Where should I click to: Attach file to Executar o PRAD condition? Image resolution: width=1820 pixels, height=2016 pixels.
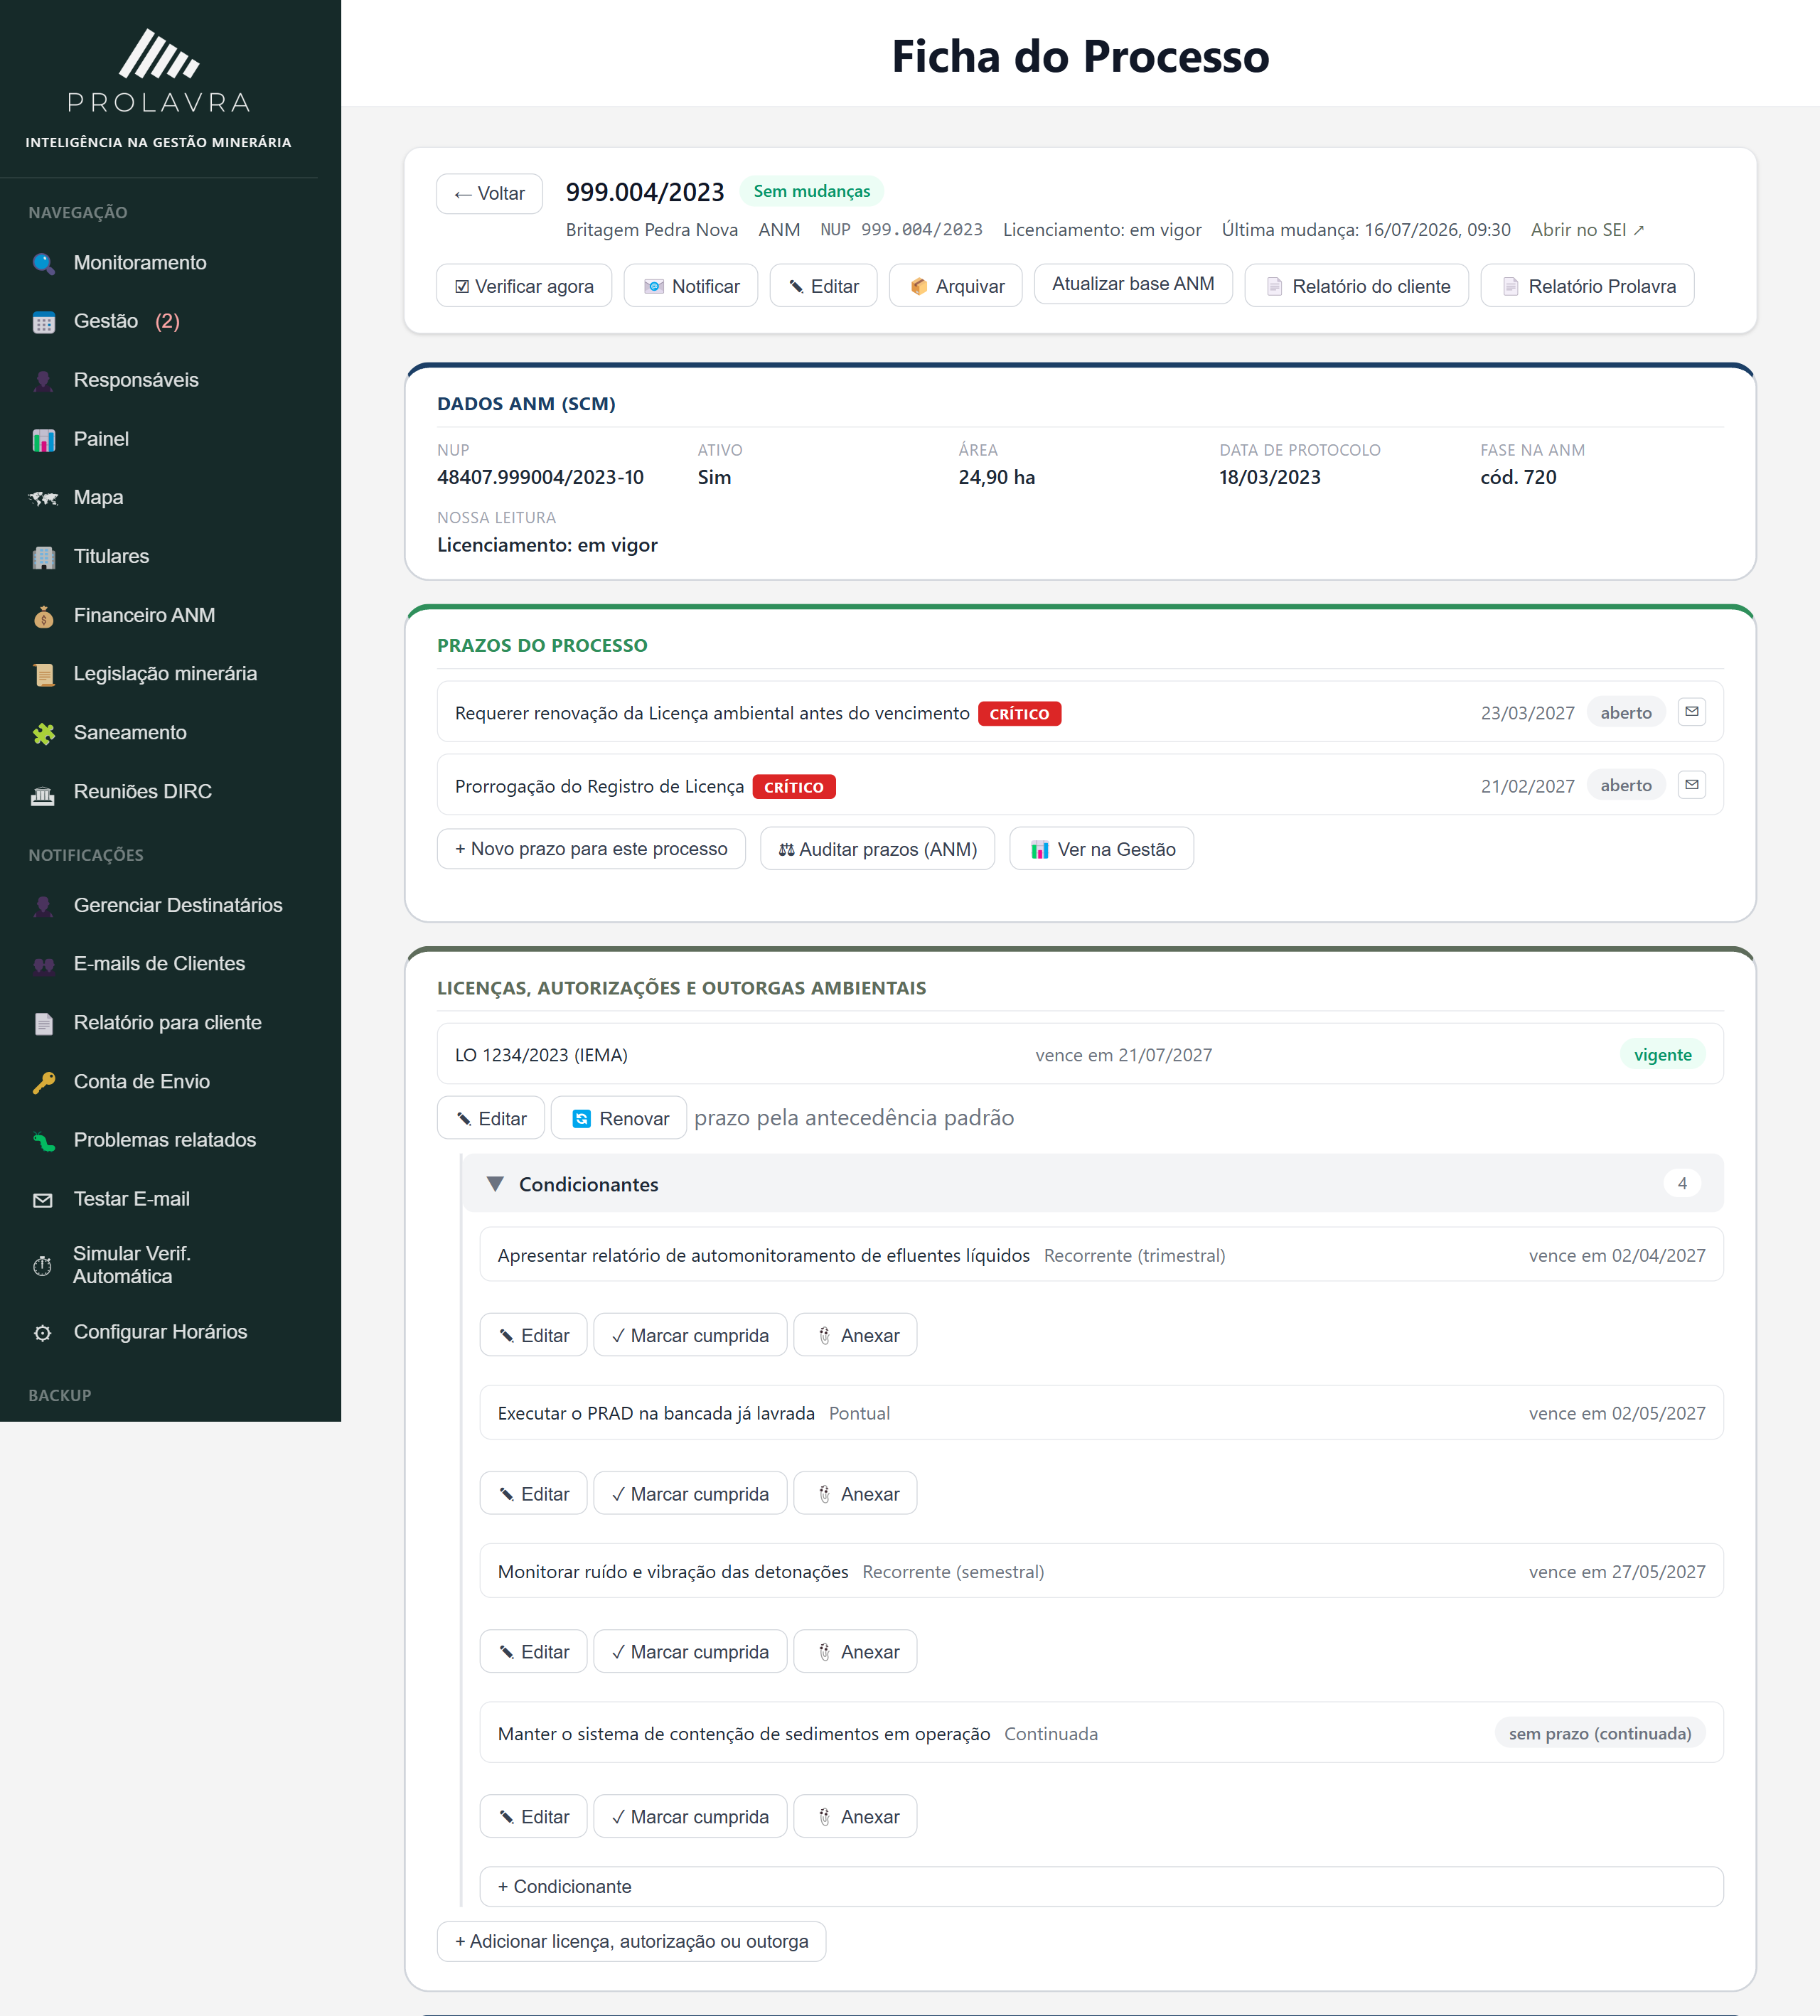(x=855, y=1494)
